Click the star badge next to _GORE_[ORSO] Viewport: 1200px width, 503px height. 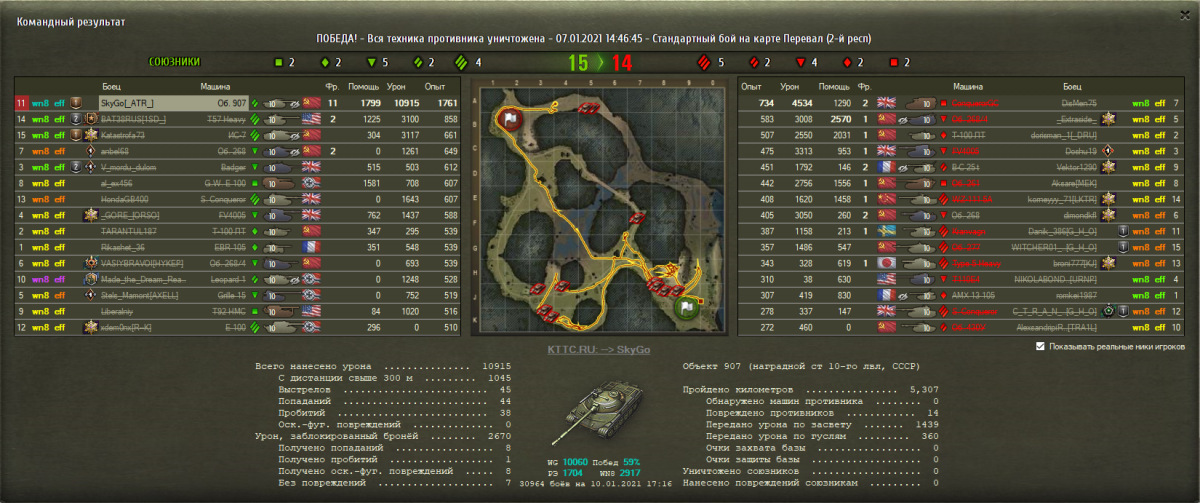pyautogui.click(x=90, y=215)
